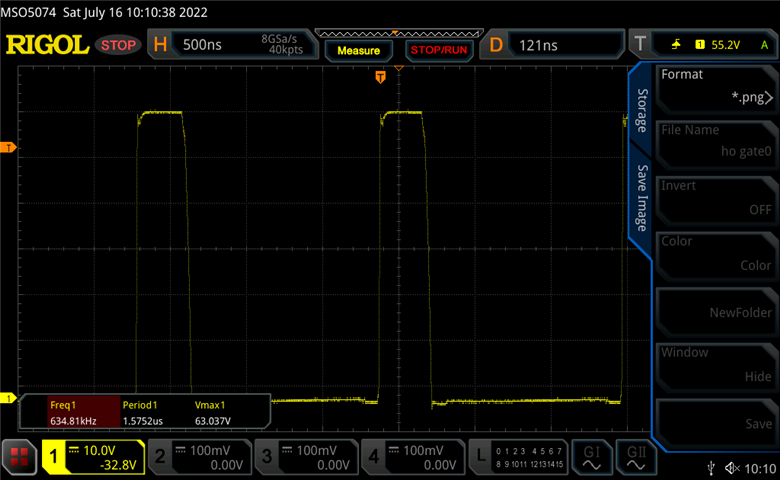Toggle channel 2 on
Image resolution: width=780 pixels, height=480 pixels.
pos(200,457)
